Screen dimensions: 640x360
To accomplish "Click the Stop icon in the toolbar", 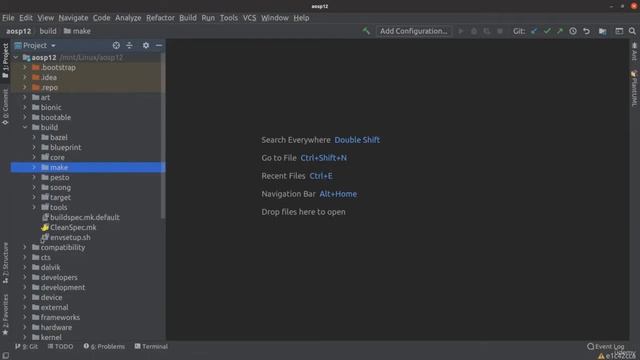I will coord(500,31).
